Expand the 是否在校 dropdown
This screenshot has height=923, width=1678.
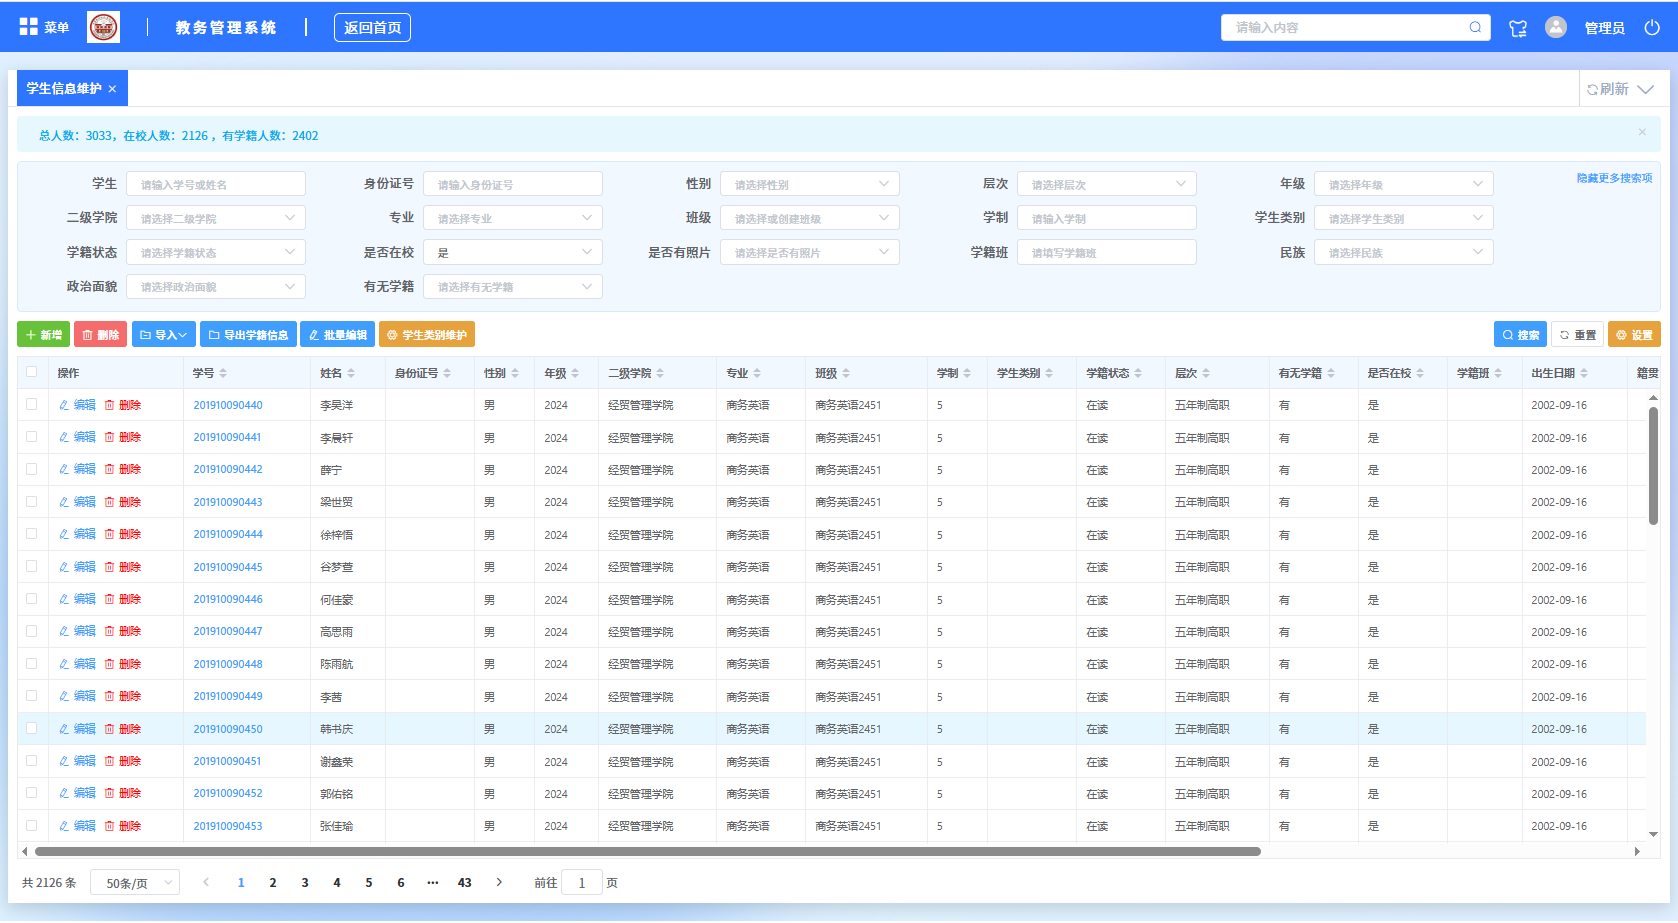click(x=512, y=252)
